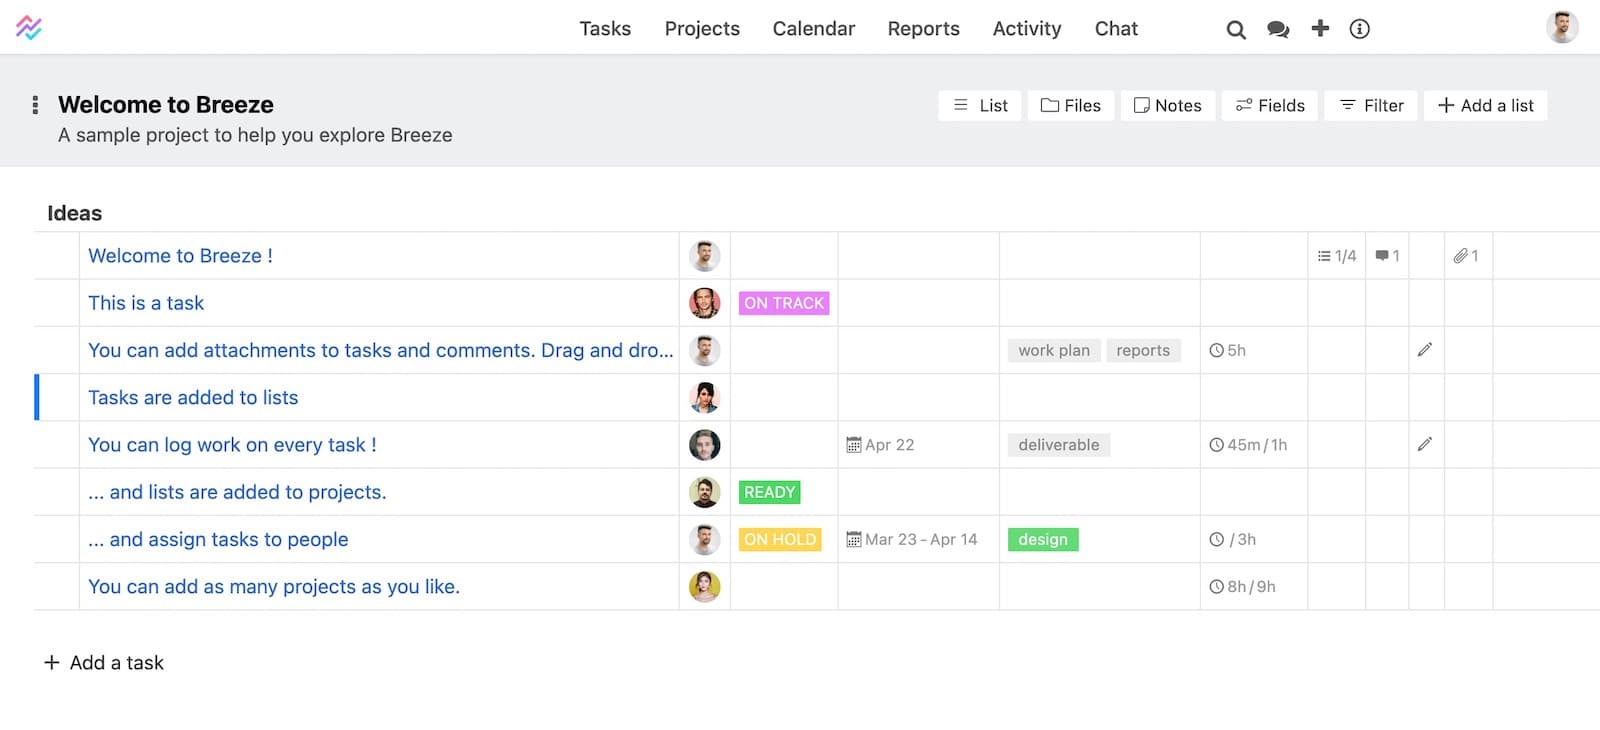The image size is (1600, 730).
Task: Click pencil icon on log work task row
Action: point(1425,444)
